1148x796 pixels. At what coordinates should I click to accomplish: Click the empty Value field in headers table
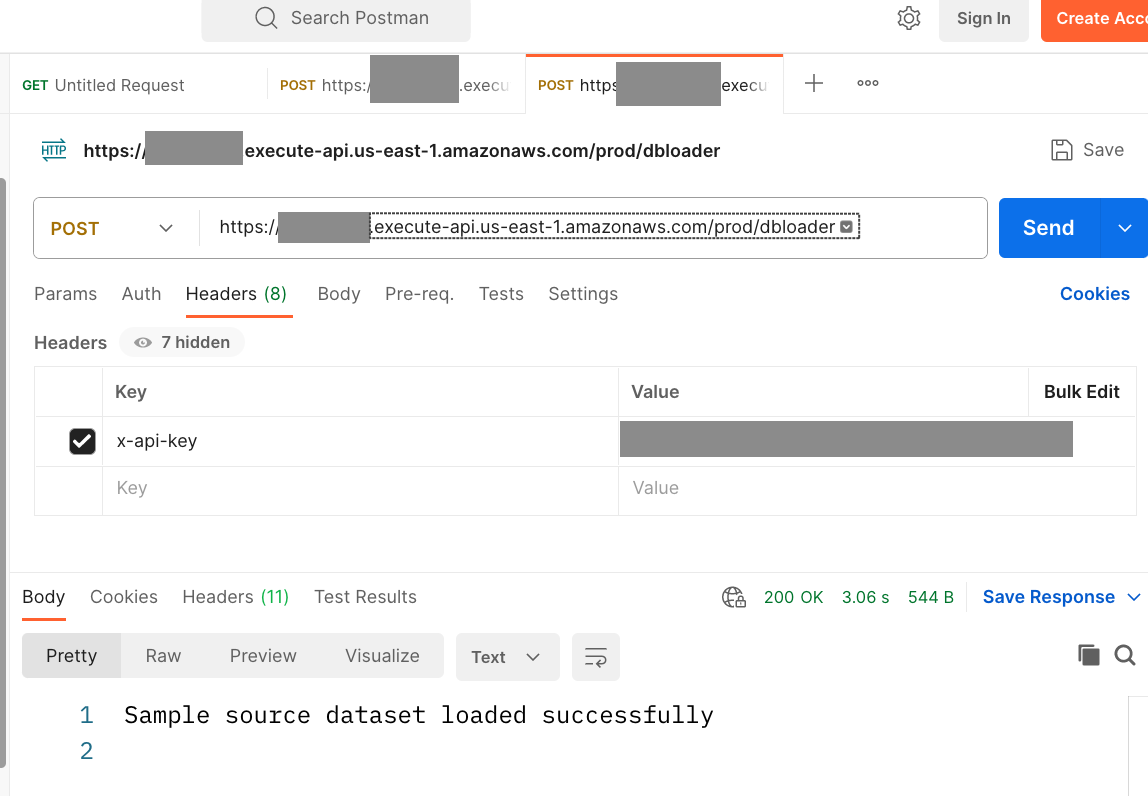point(876,488)
